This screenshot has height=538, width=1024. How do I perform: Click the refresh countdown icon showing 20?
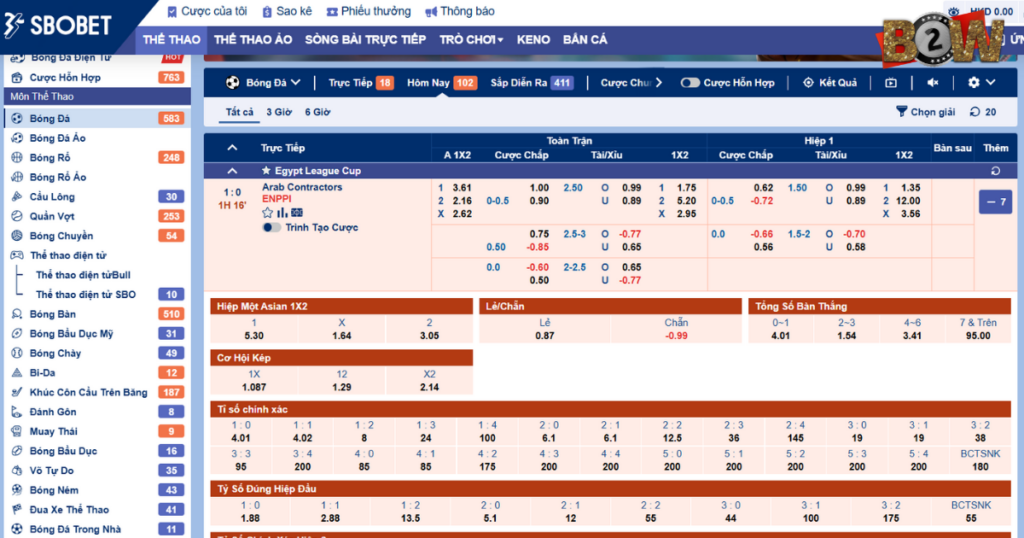tap(975, 112)
